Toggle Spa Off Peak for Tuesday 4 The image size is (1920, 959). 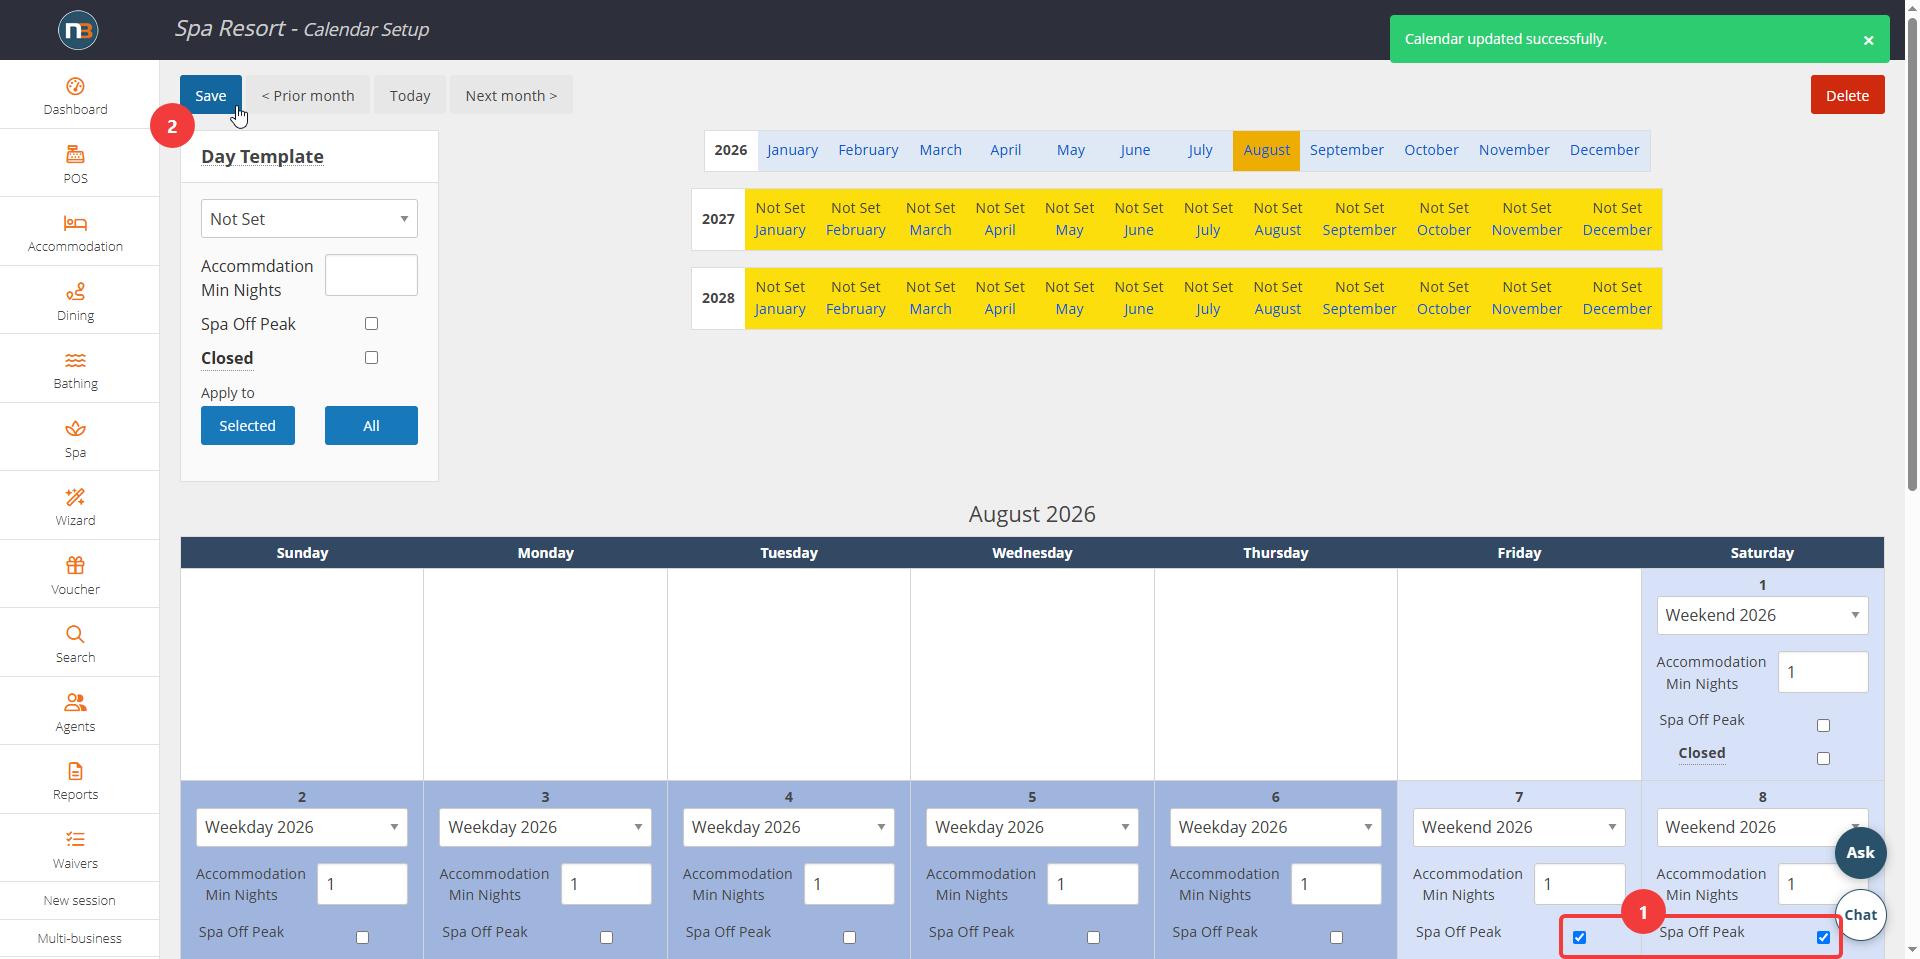click(x=849, y=938)
